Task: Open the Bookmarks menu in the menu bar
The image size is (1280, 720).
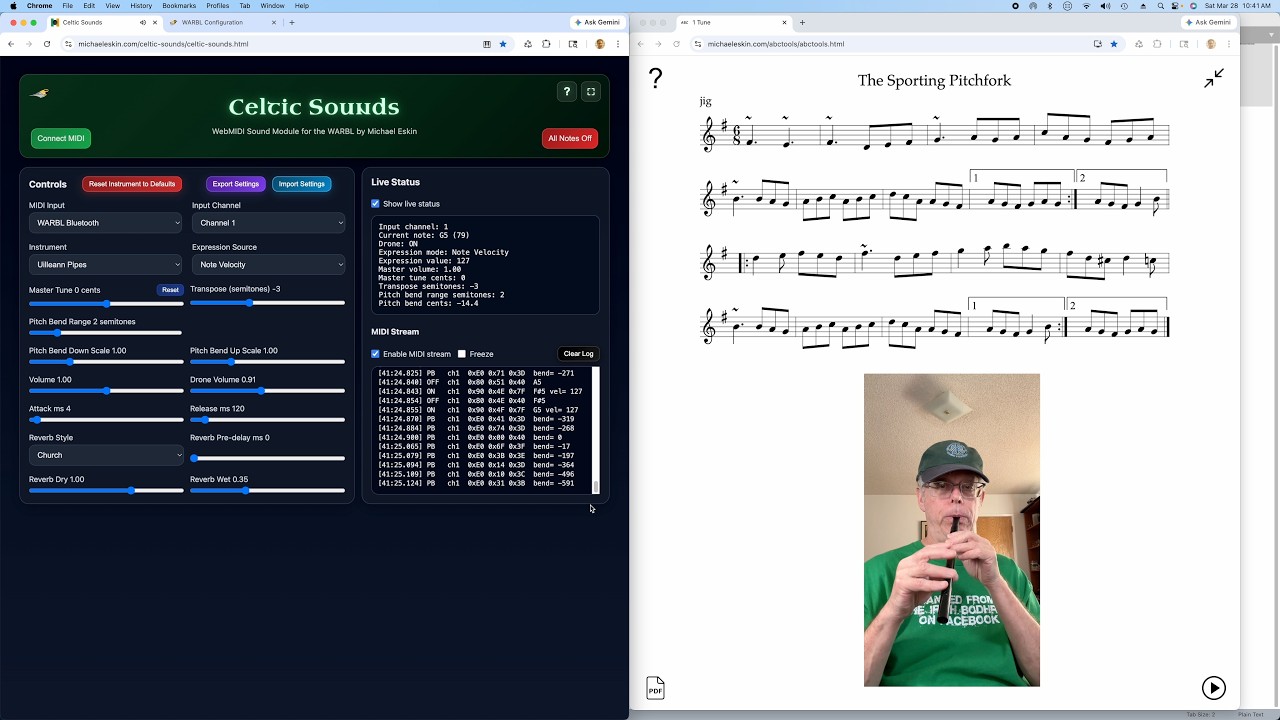Action: tap(179, 6)
